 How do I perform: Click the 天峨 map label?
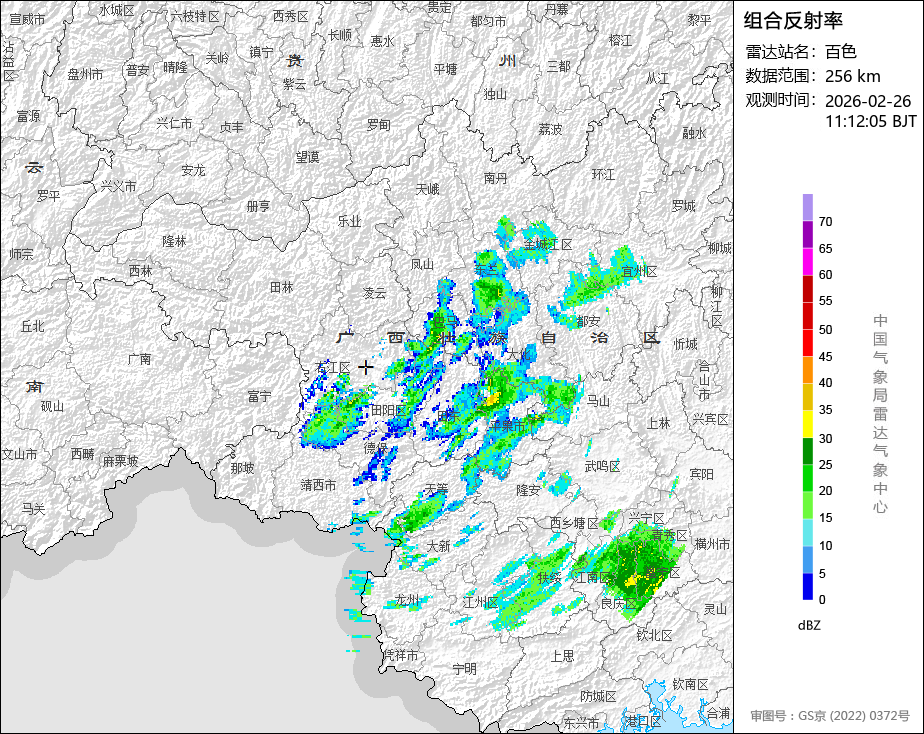[427, 189]
